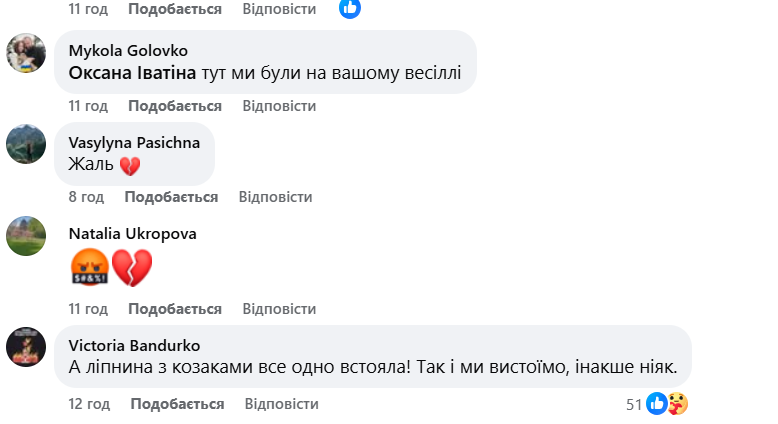Click the like reaction icon at top
The image size is (778, 424).
point(349,9)
